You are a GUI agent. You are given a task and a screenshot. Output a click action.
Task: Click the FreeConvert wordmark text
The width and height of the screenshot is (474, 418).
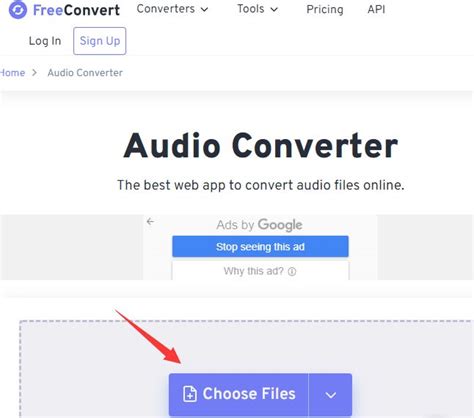[76, 10]
